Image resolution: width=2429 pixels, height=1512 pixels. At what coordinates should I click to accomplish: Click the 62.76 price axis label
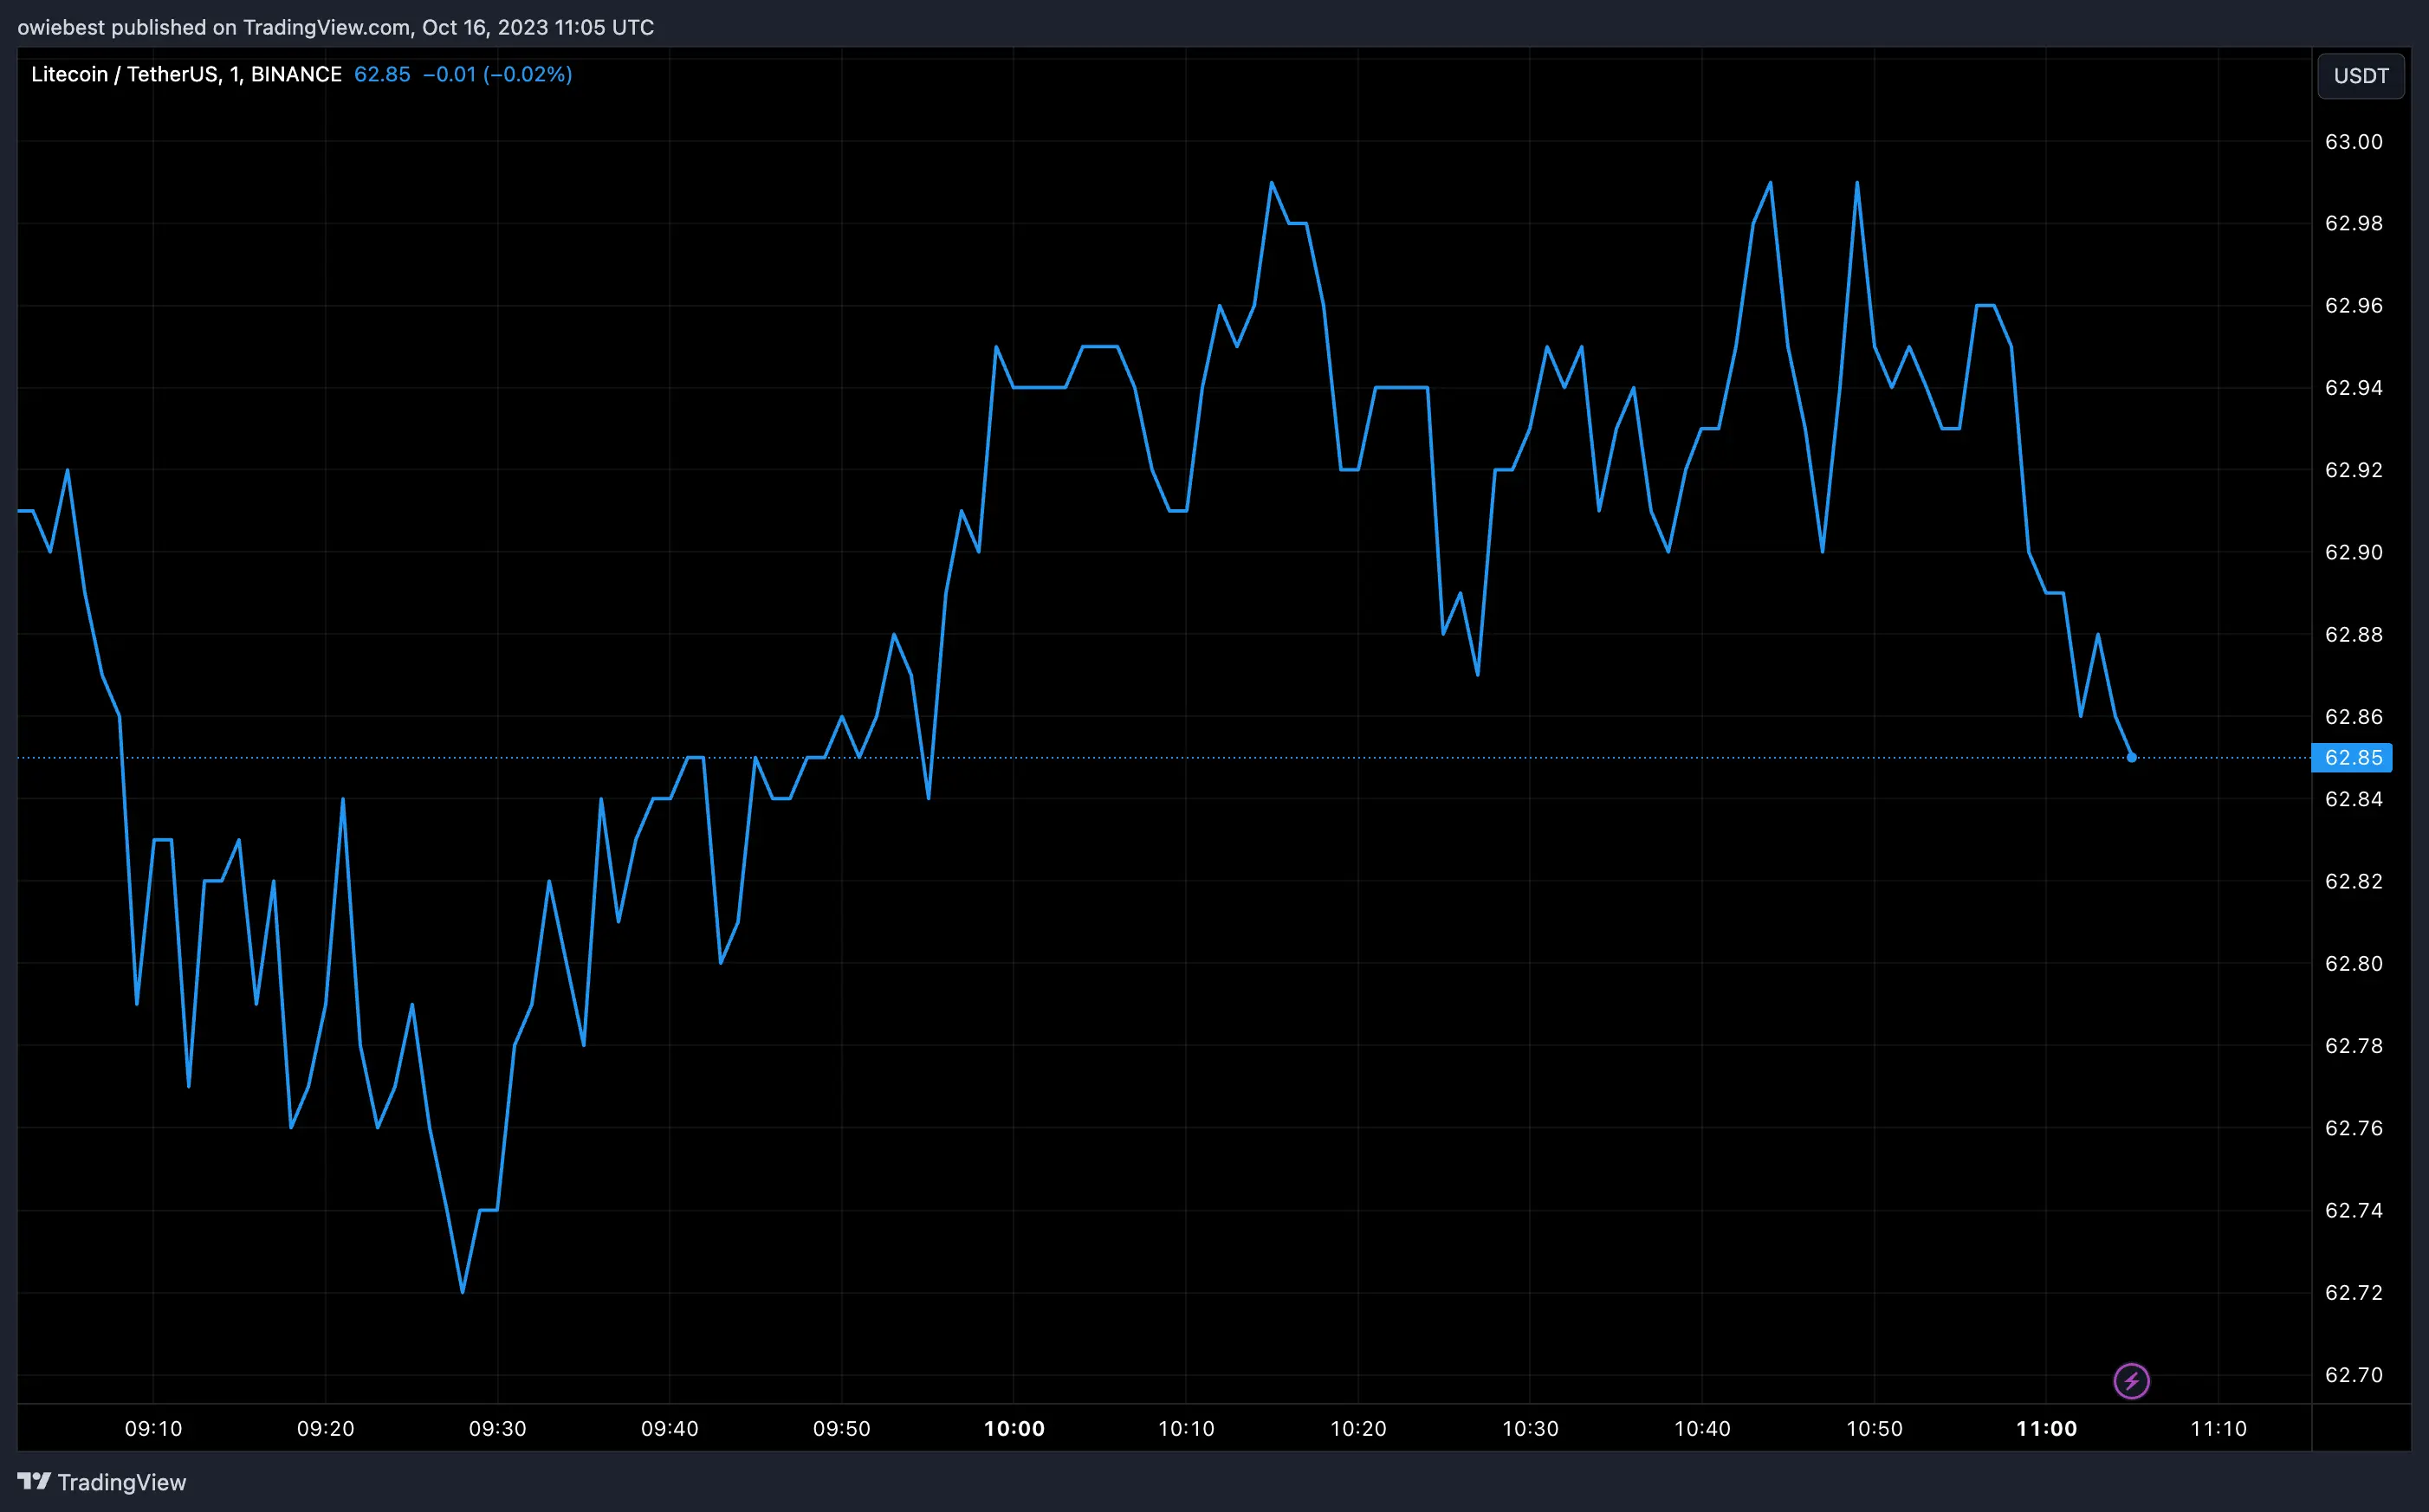2353,1127
